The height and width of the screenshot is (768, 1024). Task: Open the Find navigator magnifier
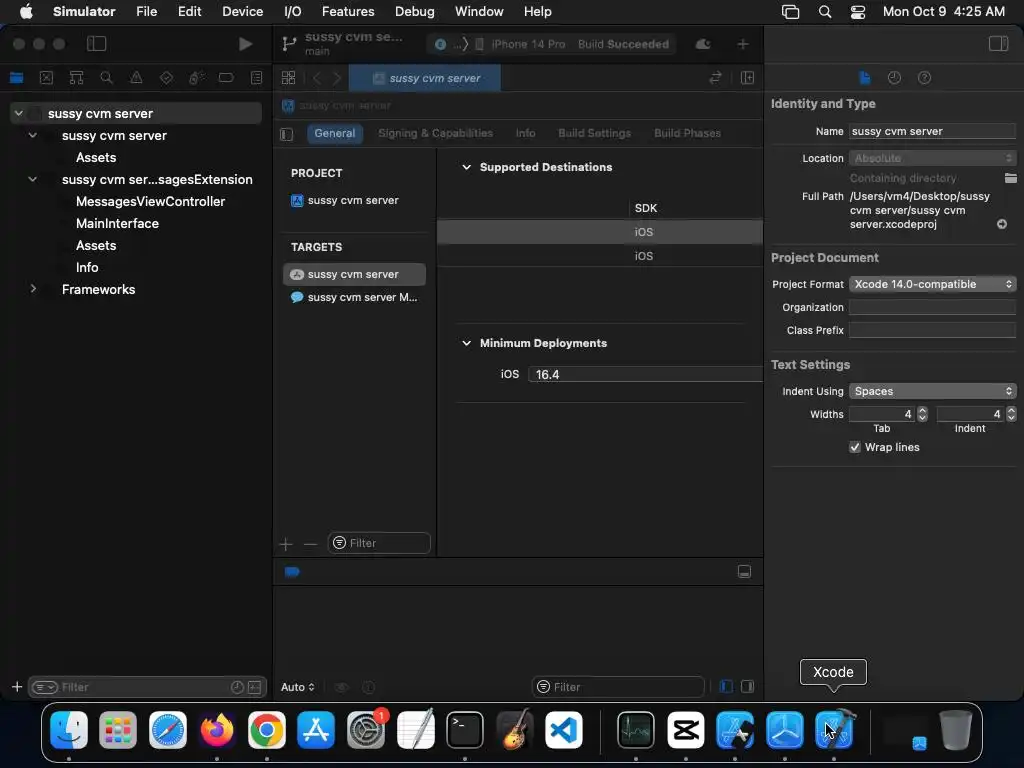[x=106, y=78]
